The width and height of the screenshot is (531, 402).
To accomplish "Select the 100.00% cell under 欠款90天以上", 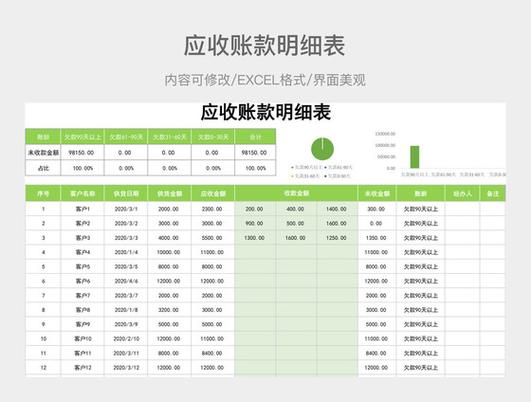I will pos(83,168).
